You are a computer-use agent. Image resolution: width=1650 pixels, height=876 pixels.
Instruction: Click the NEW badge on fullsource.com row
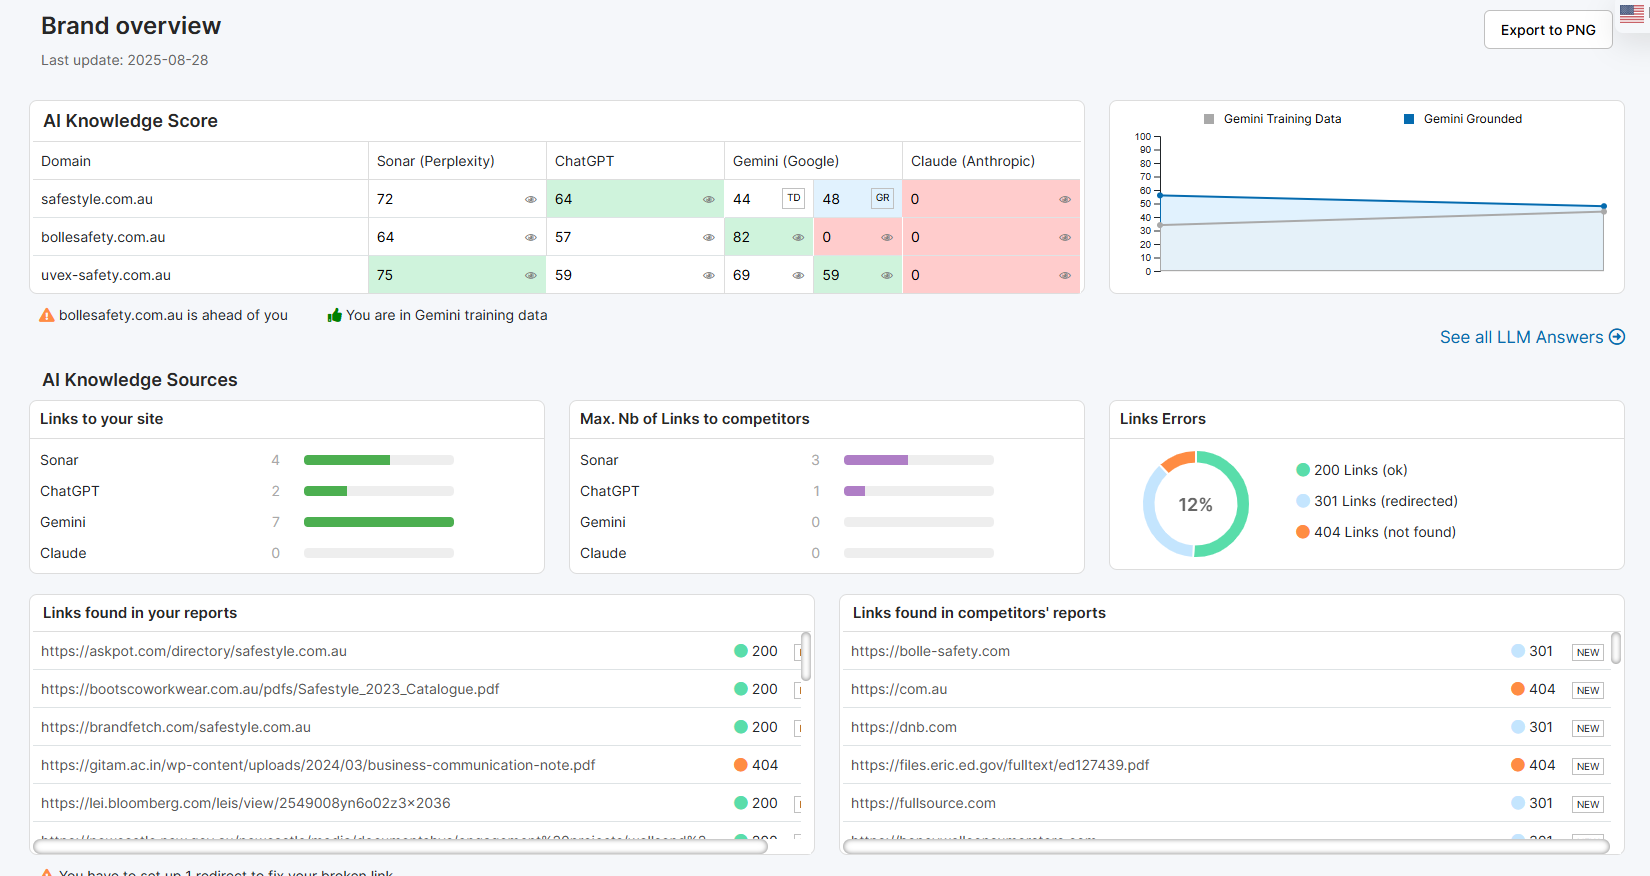[x=1588, y=804]
